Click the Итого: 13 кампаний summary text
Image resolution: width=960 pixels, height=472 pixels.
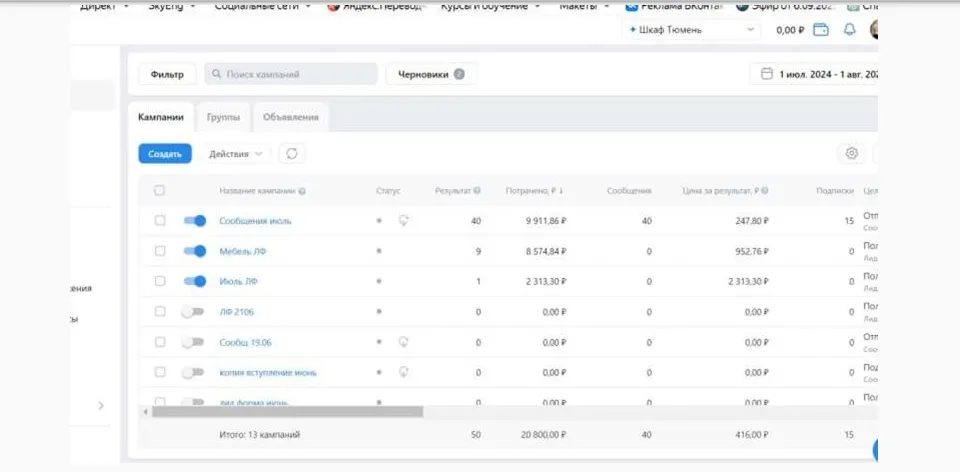(260, 435)
